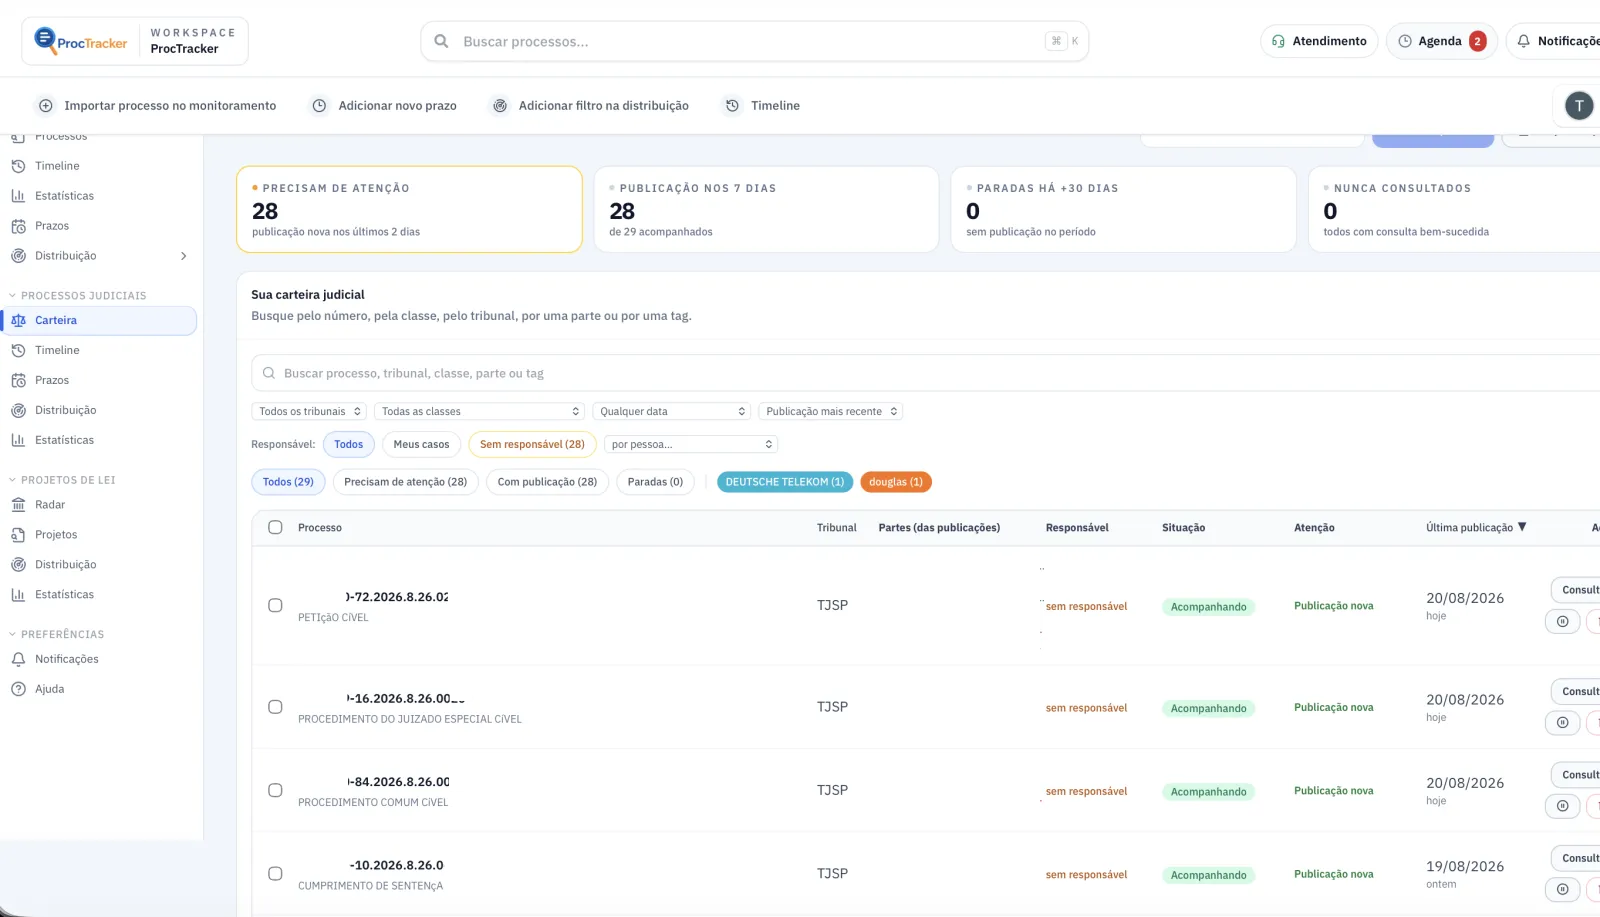1600x917 pixels.
Task: Open Ajuda help item
Action: point(49,689)
